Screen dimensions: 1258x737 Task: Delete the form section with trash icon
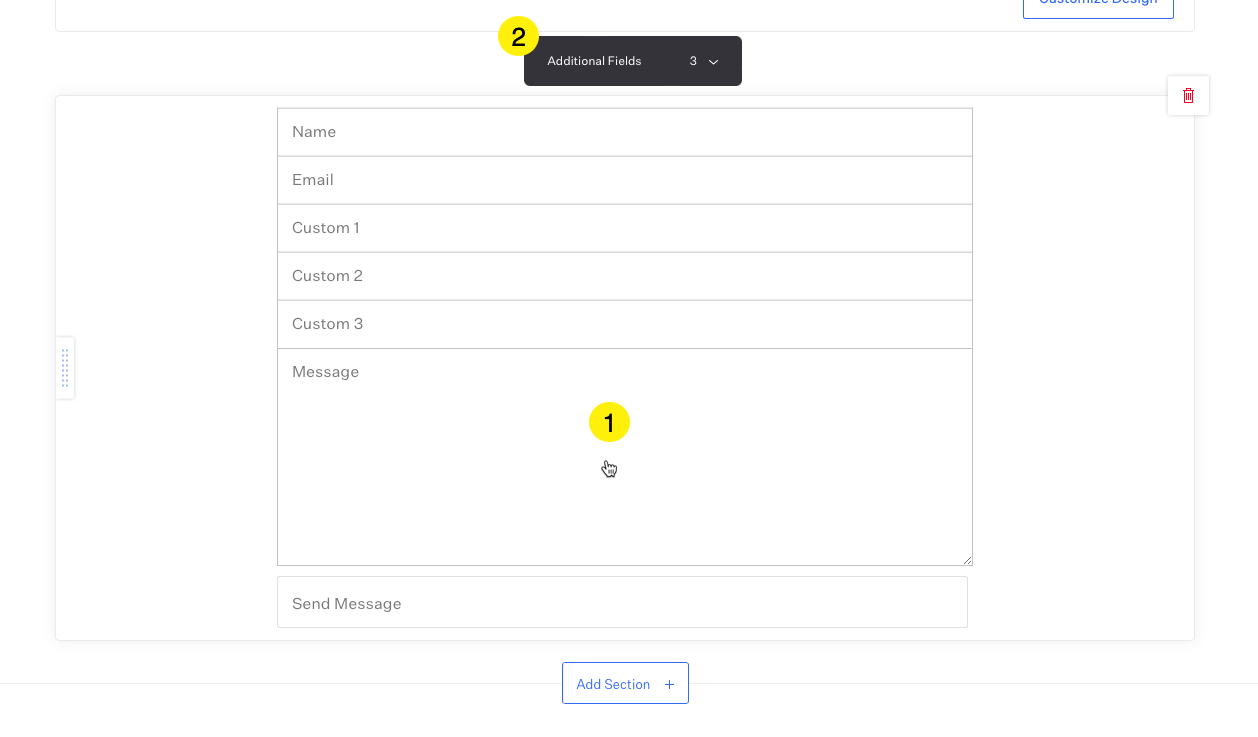point(1188,96)
